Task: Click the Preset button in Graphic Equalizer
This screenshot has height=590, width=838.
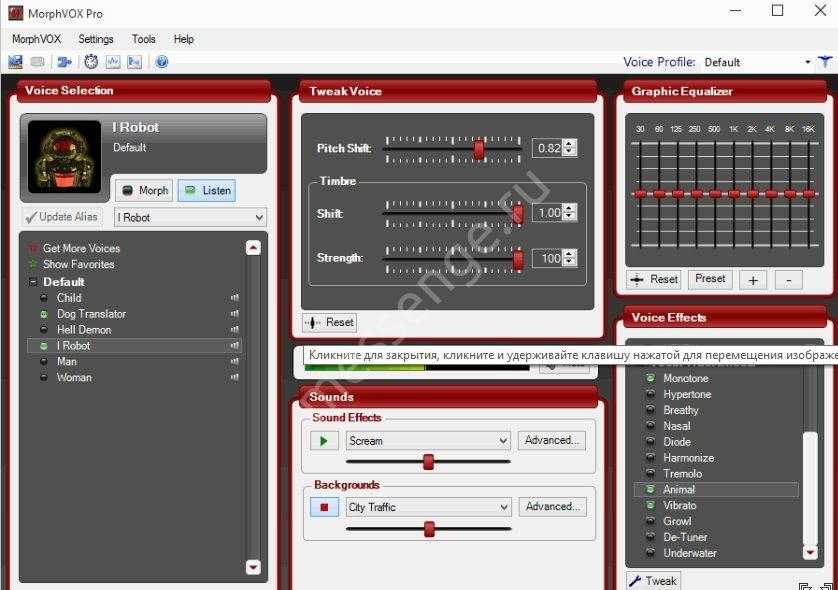Action: pyautogui.click(x=710, y=279)
